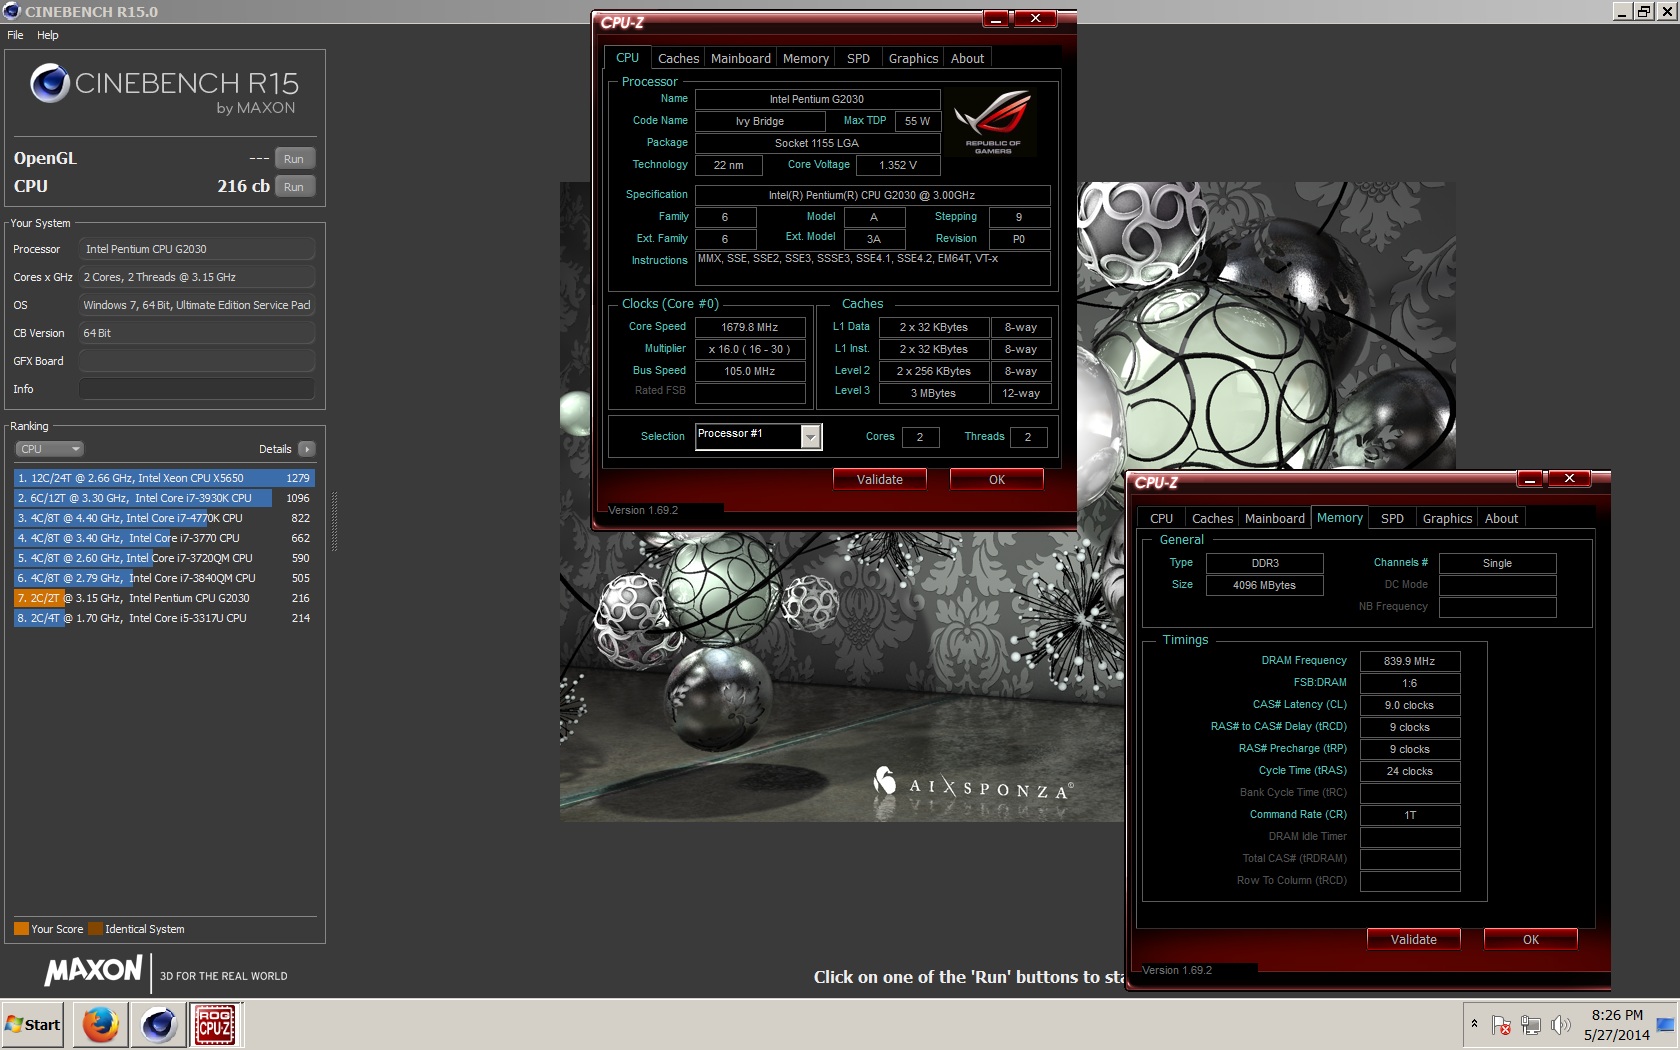This screenshot has width=1680, height=1050.
Task: Select the Core i7-3770 ranking row
Action: point(164,538)
